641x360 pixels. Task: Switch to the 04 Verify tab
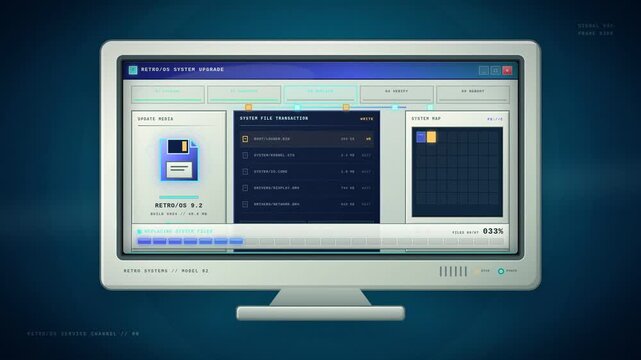click(397, 94)
